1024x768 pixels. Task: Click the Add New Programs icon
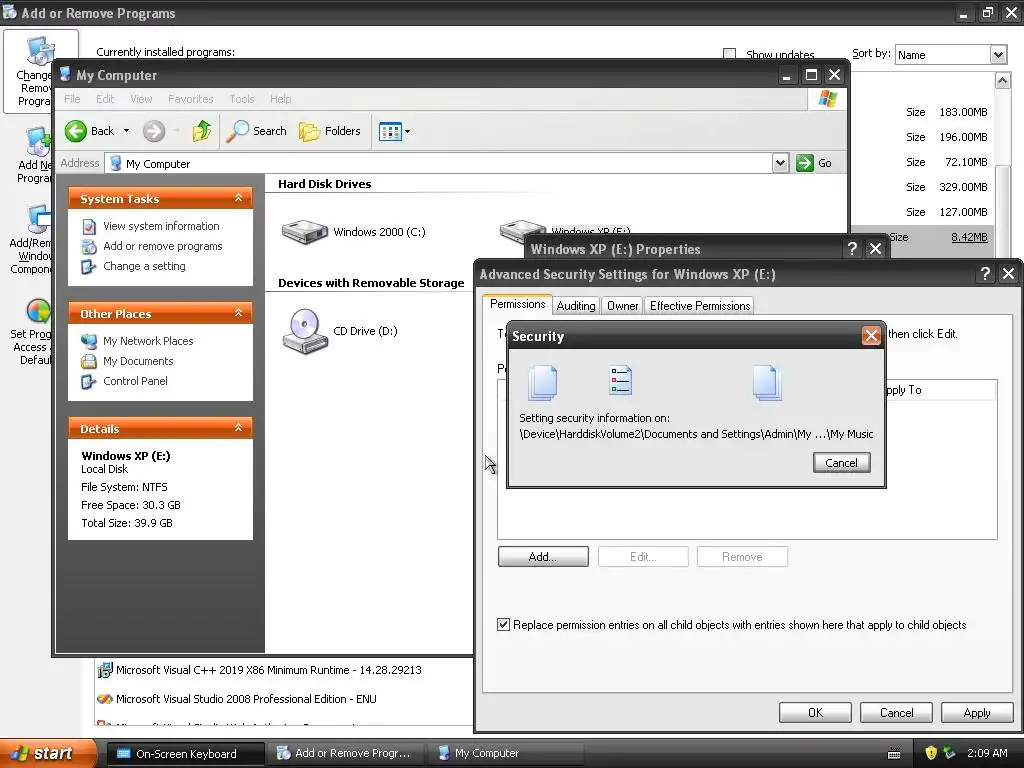39,142
